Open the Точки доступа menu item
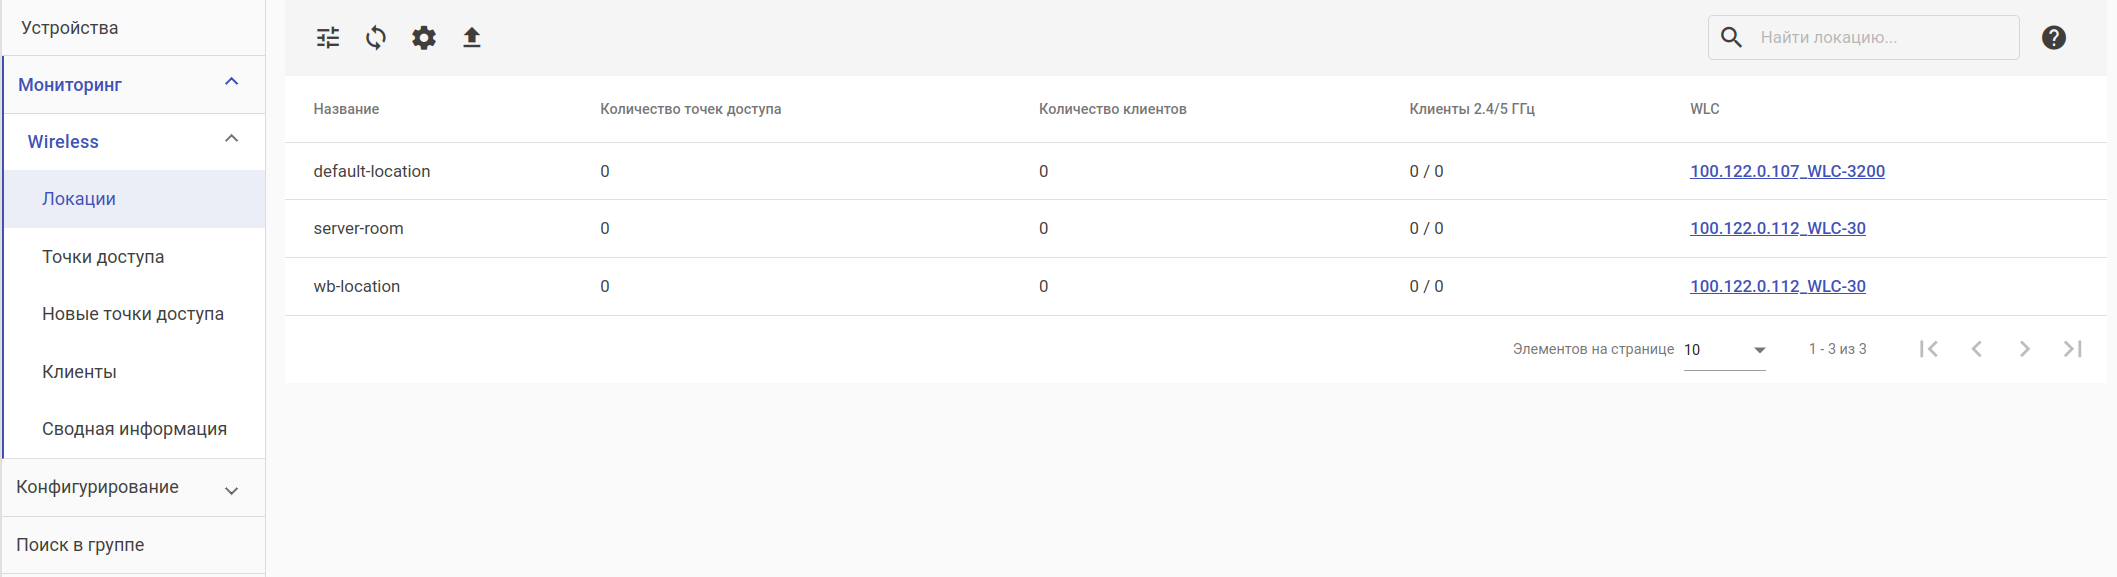Viewport: 2117px width, 577px height. [103, 257]
